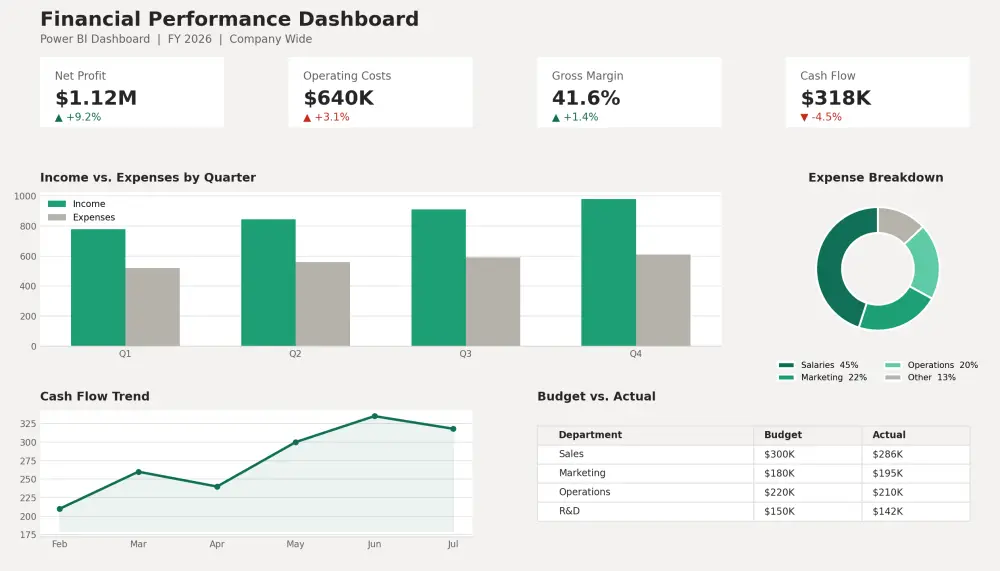Select the Sales row department cell
This screenshot has width=1000, height=571.
pos(645,454)
